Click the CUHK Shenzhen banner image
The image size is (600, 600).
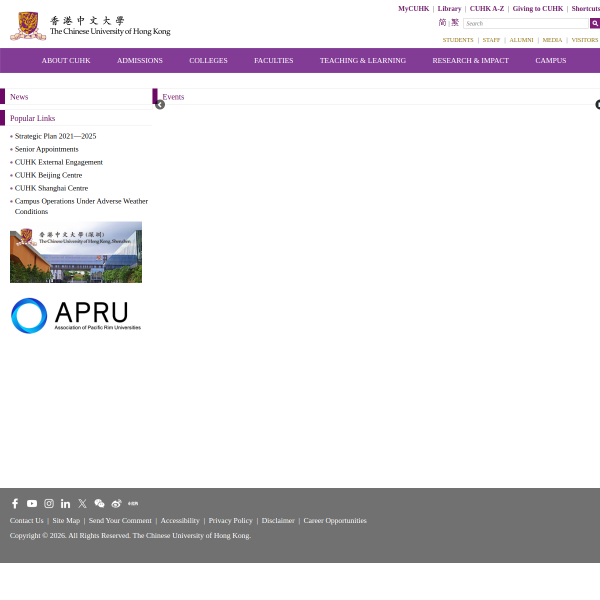click(x=76, y=252)
